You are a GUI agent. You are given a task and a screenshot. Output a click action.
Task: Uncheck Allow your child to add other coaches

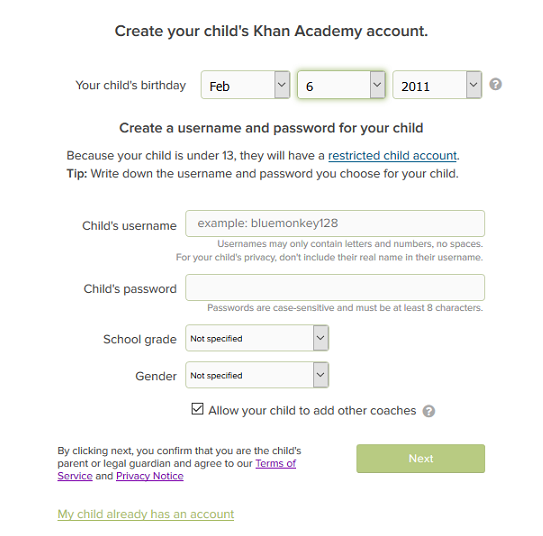197,409
